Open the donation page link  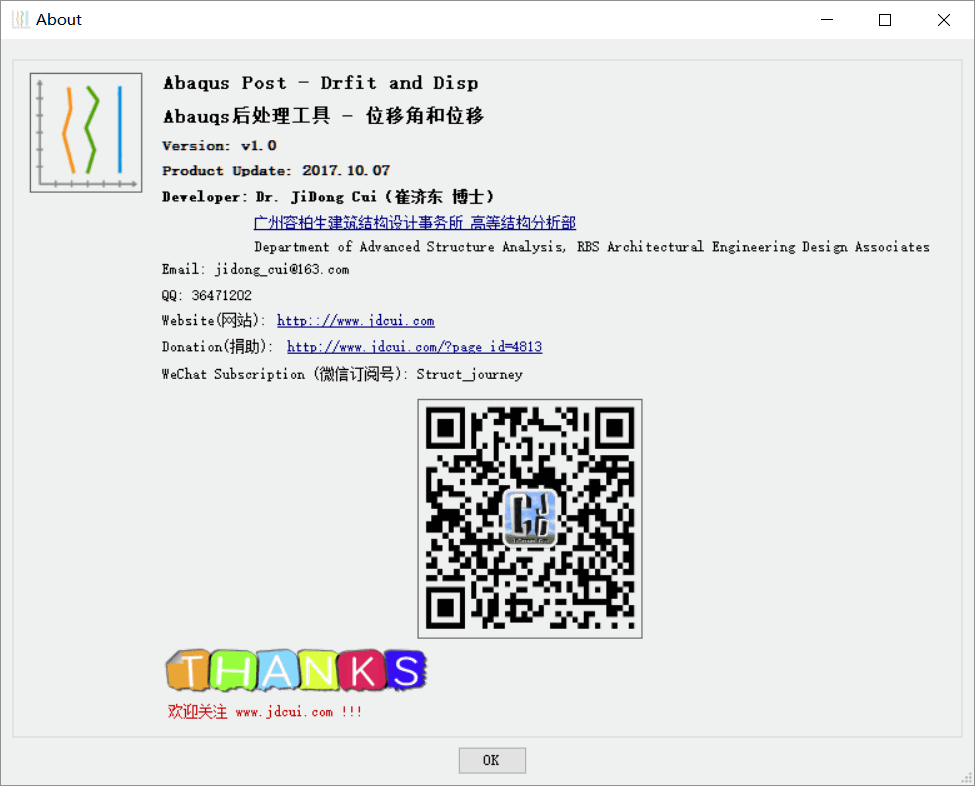414,347
